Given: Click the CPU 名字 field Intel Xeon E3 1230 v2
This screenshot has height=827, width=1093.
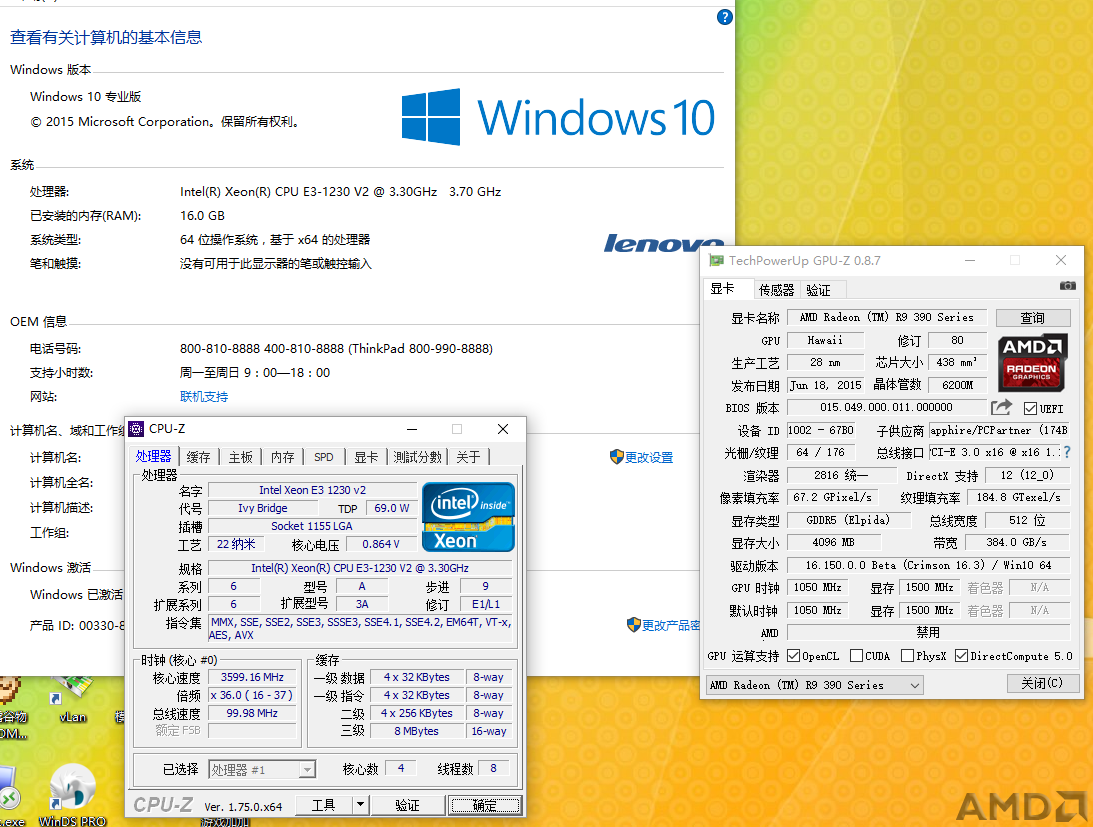Looking at the screenshot, I should pyautogui.click(x=312, y=490).
